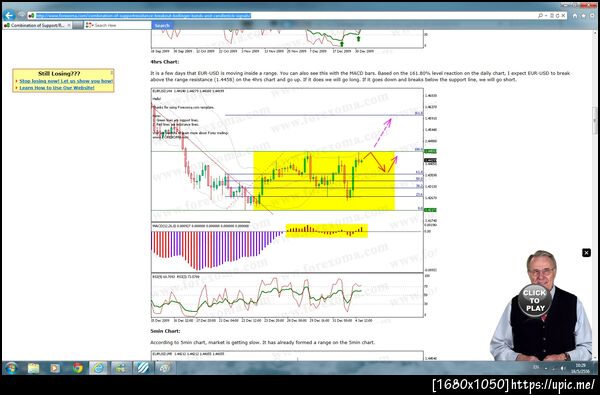Image resolution: width=600 pixels, height=395 pixels.
Task: Click the compatibility view icon in address bar
Action: (x=552, y=16)
